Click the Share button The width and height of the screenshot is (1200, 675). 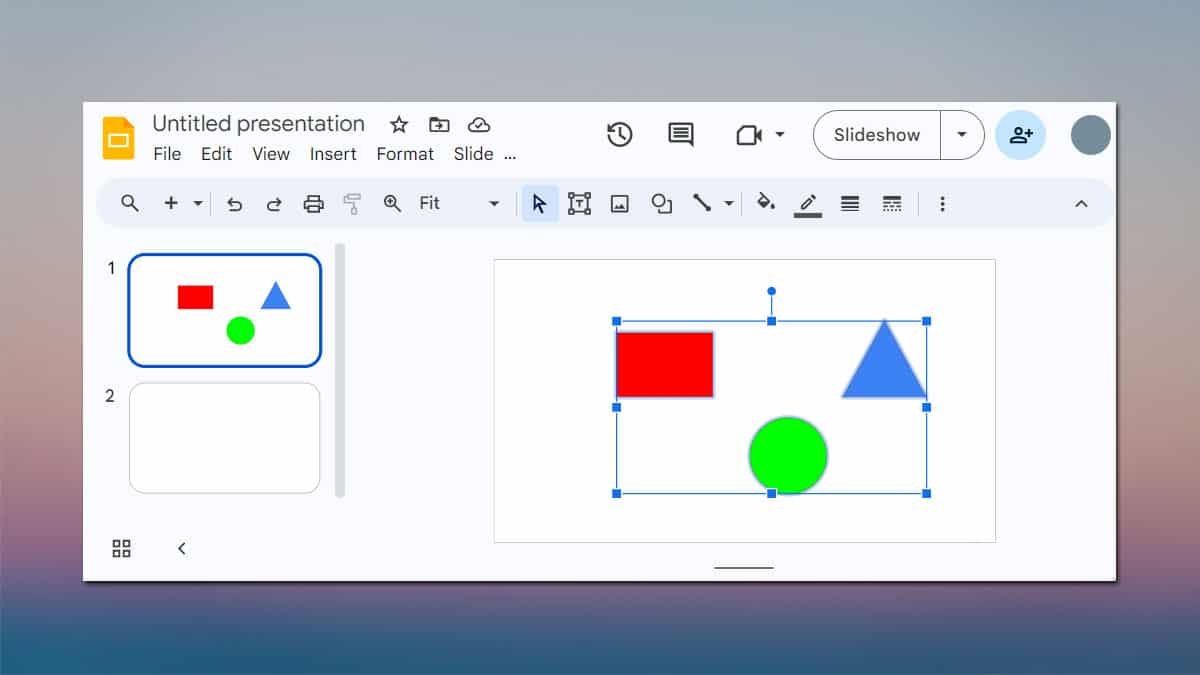1021,135
